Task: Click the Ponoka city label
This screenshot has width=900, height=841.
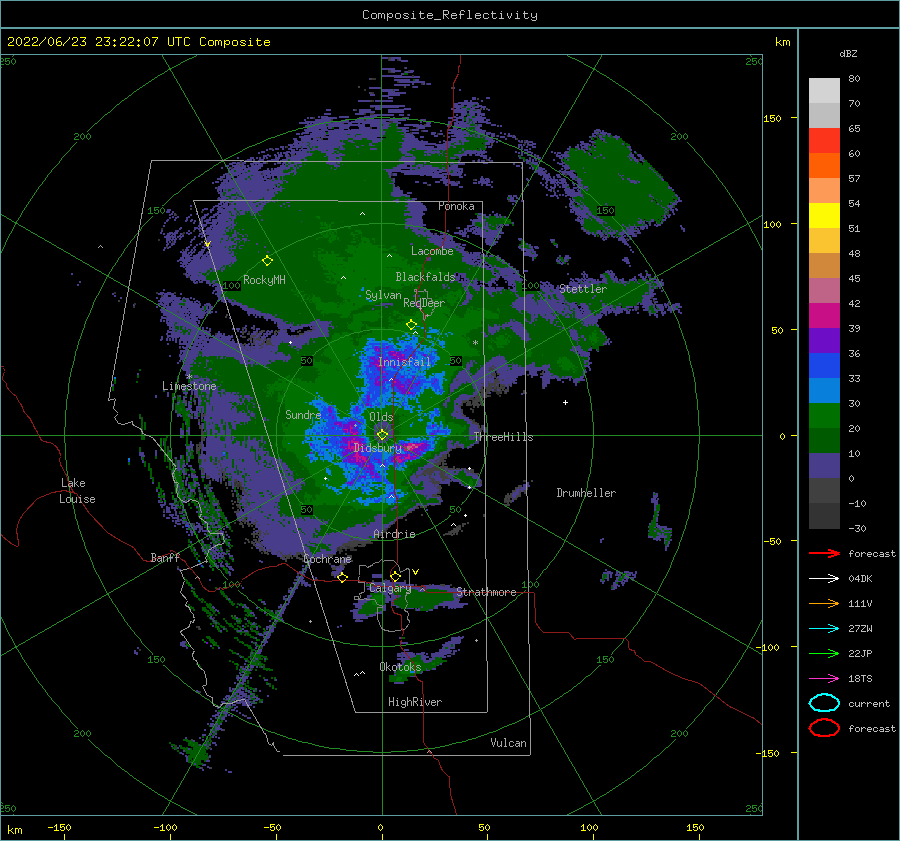Action: [456, 206]
